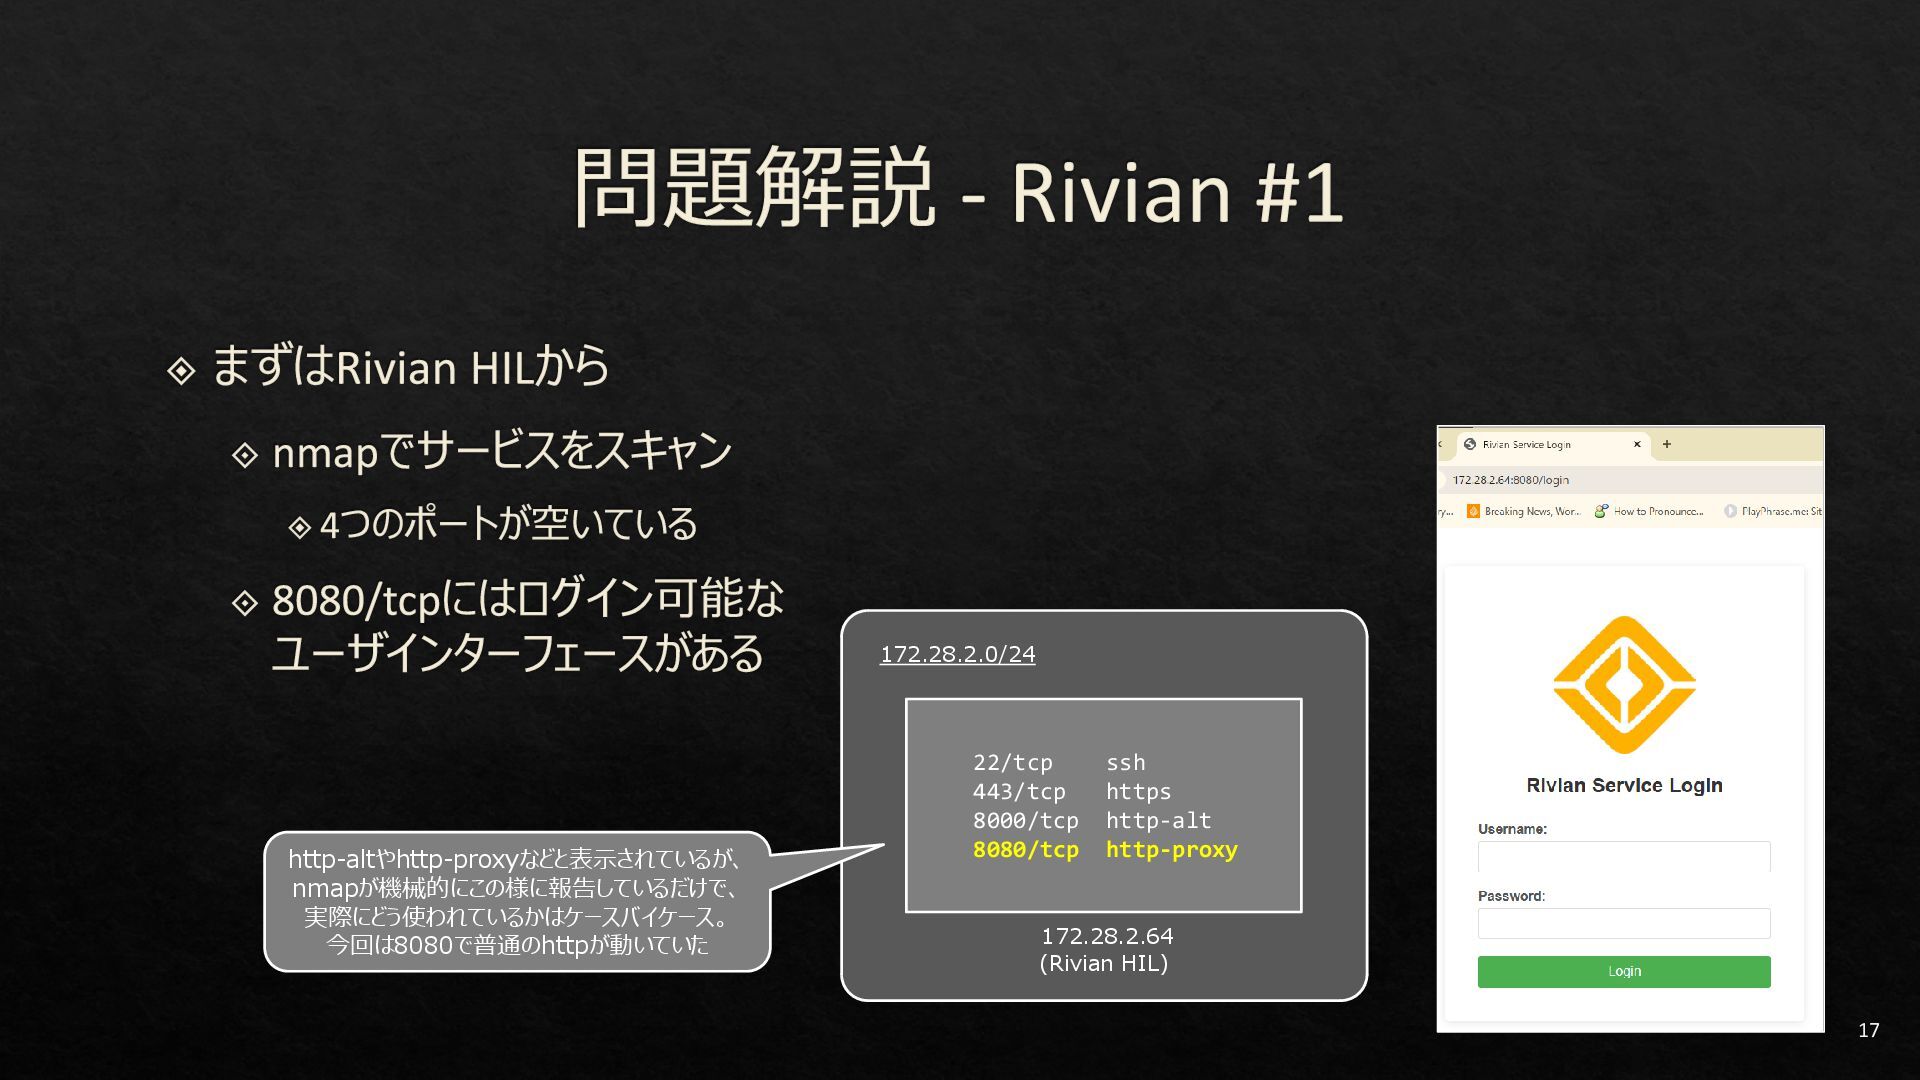Select the 8000/tcp http-alt row
This screenshot has width=1920, height=1080.
coord(1091,820)
